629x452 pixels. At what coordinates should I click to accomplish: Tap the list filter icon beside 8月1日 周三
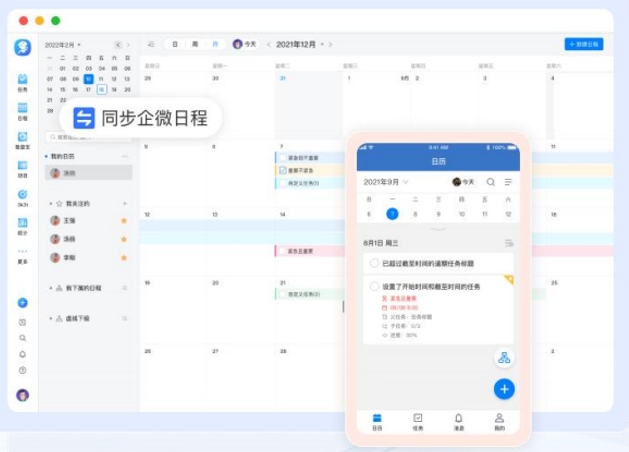(509, 243)
